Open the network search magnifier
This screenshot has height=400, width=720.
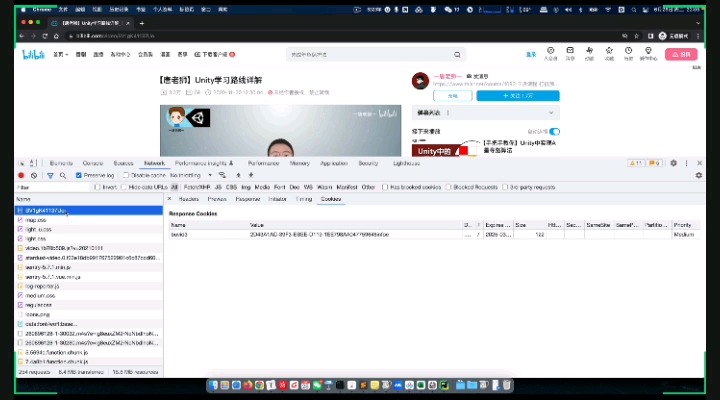point(63,175)
